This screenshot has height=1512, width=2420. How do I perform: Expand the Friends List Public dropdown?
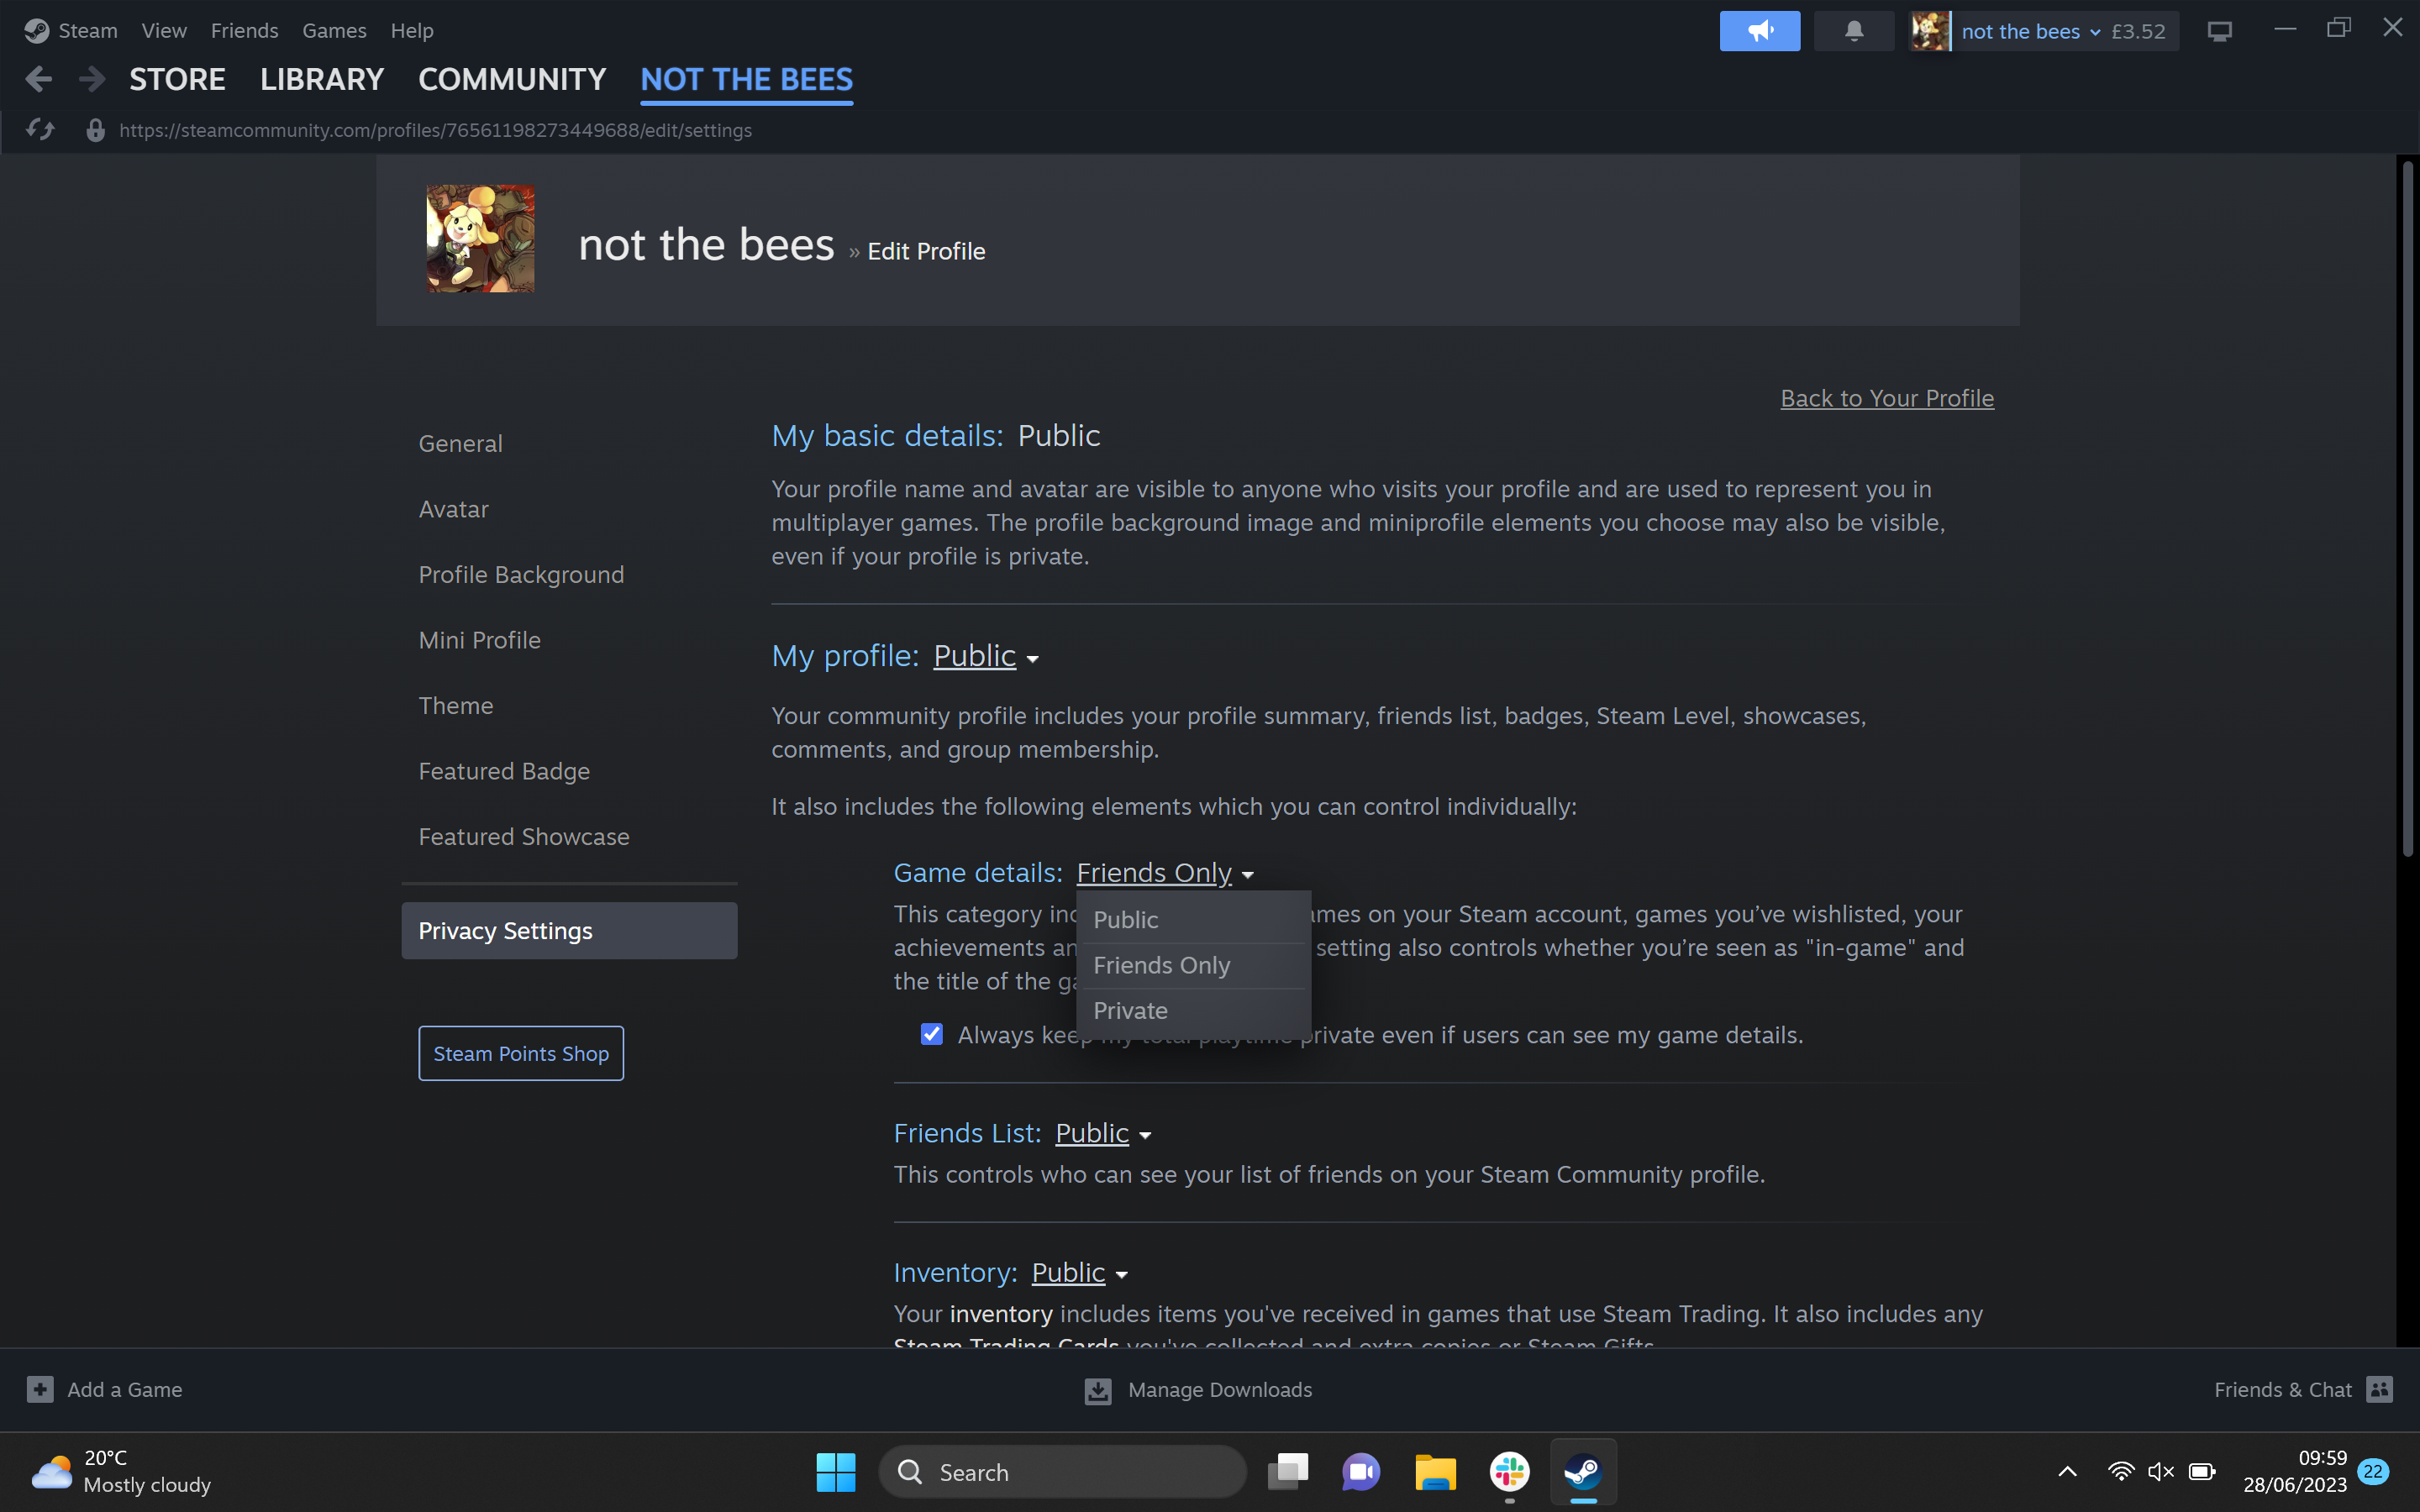[1103, 1133]
